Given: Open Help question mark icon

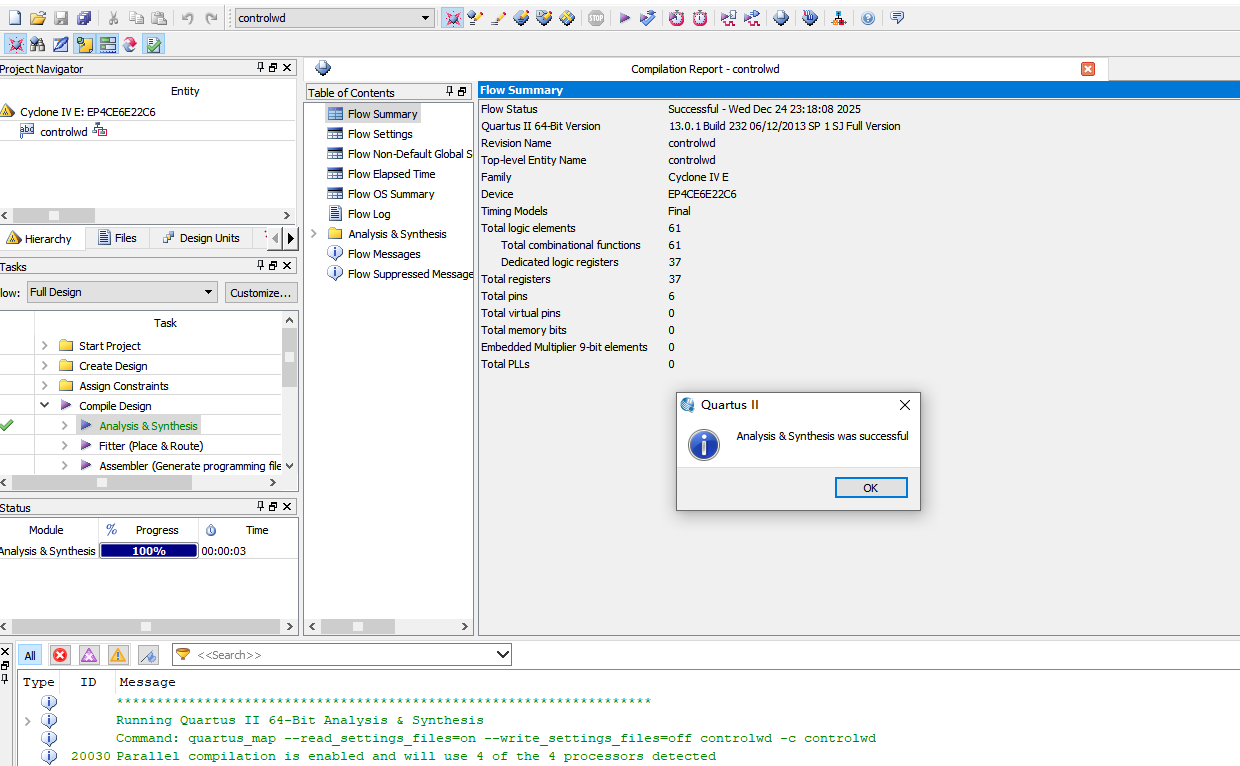Looking at the screenshot, I should [x=868, y=18].
